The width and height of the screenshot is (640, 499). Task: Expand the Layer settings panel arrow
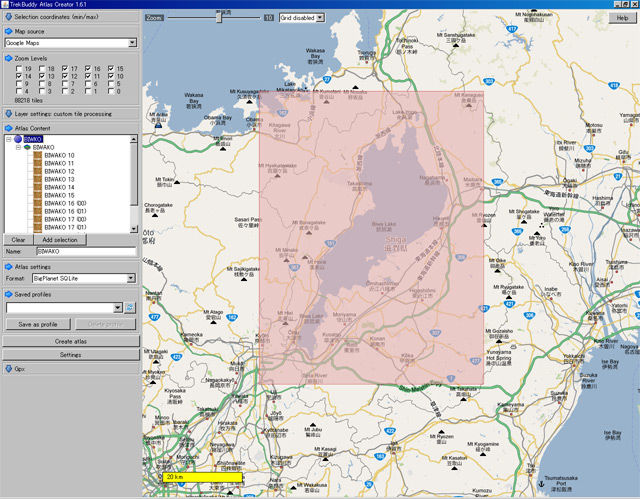tap(8, 114)
